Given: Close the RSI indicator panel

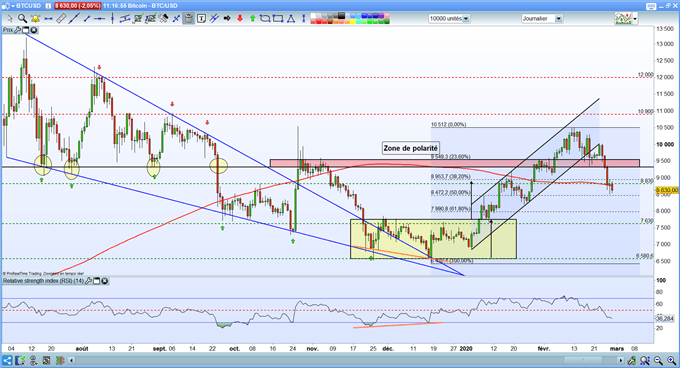Looking at the screenshot, I should 105,281.
